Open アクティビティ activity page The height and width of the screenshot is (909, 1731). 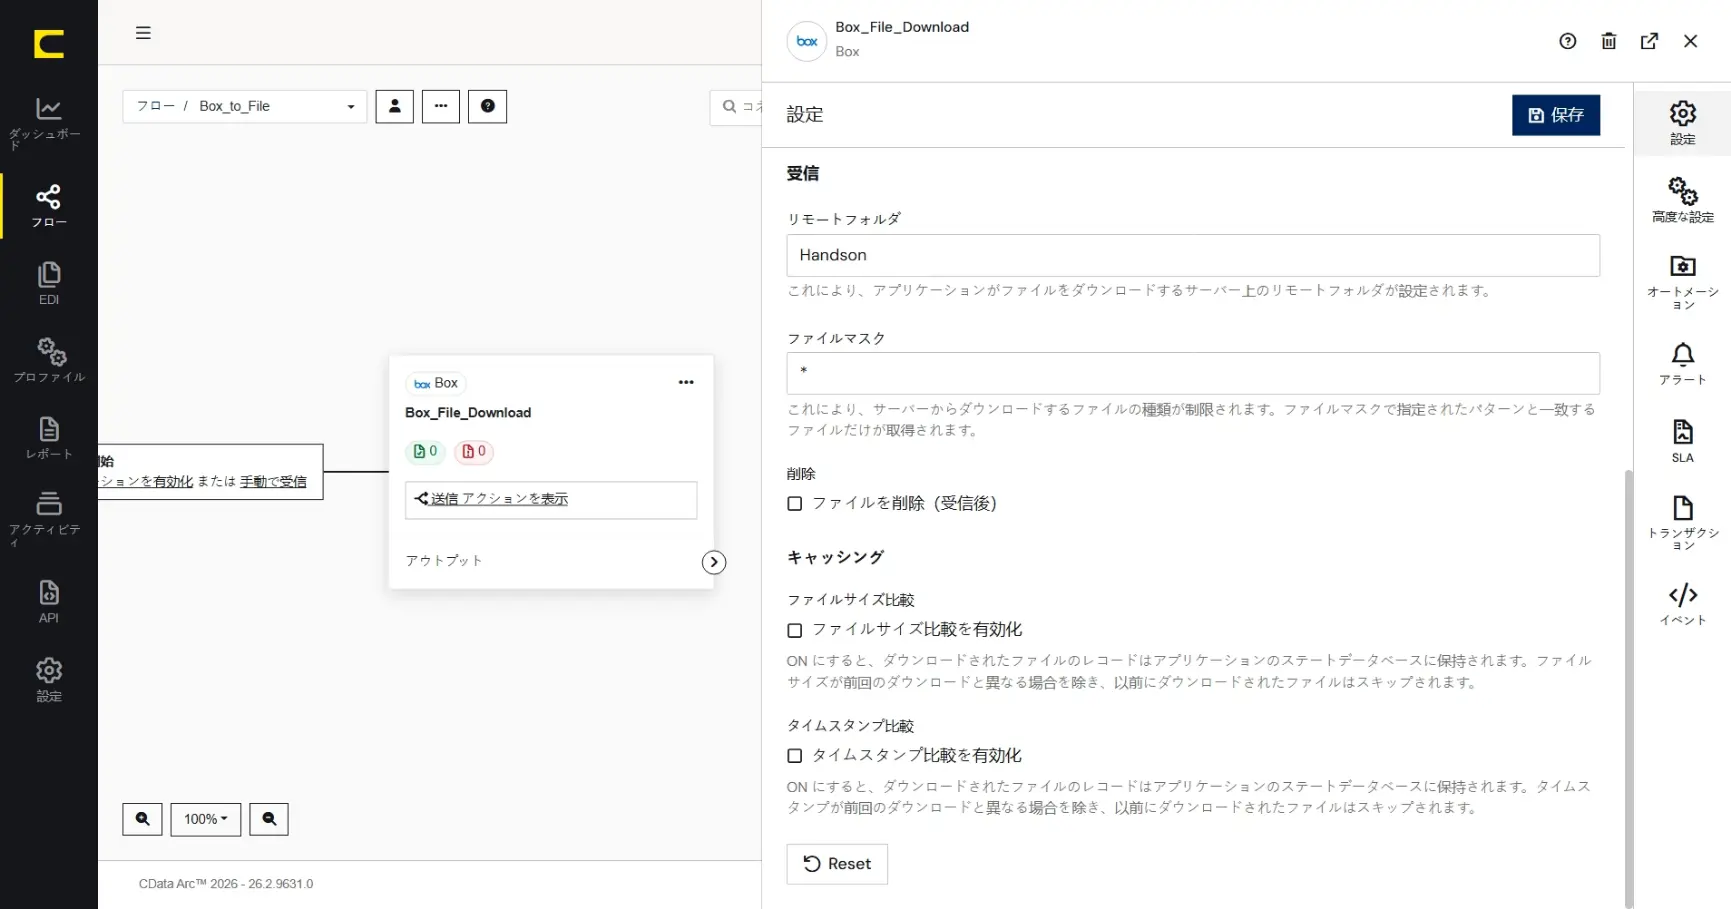(x=48, y=519)
